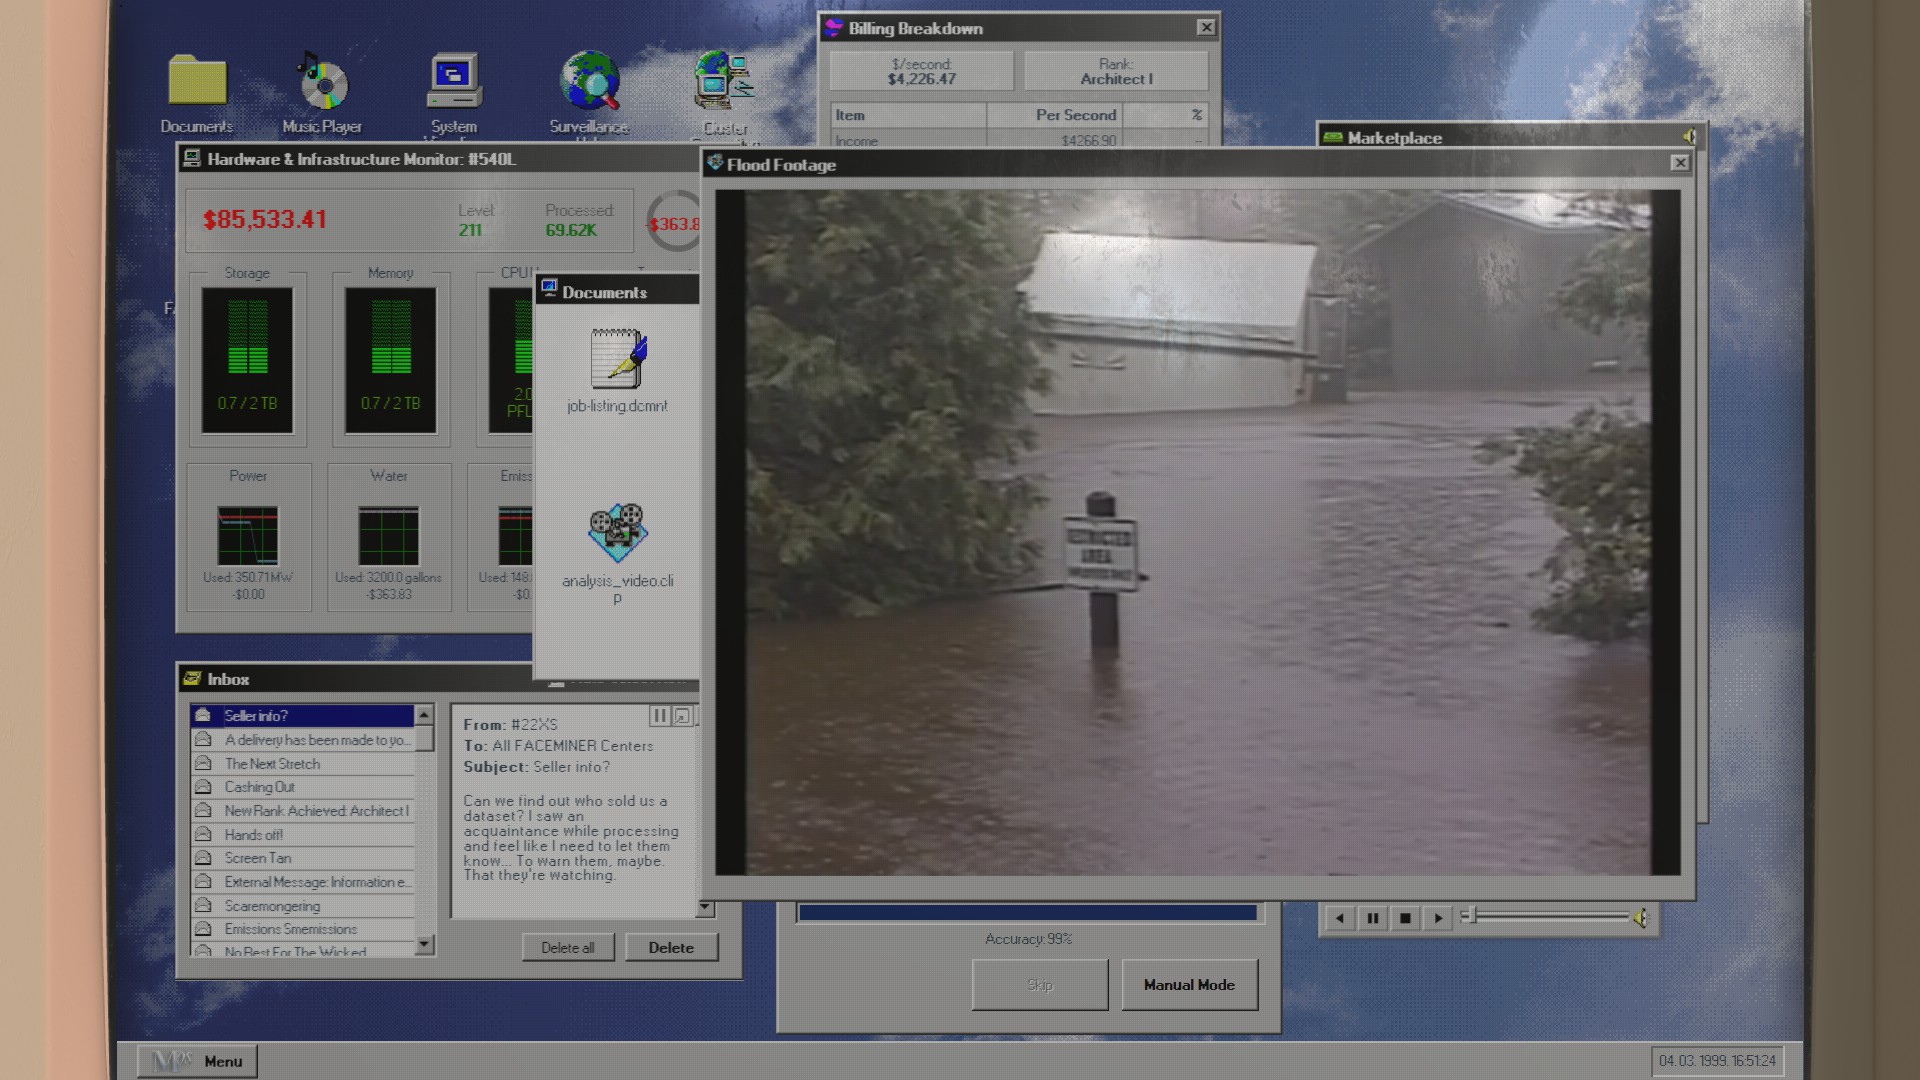This screenshot has width=1920, height=1080.
Task: Click the Delete all button
Action: click(567, 948)
